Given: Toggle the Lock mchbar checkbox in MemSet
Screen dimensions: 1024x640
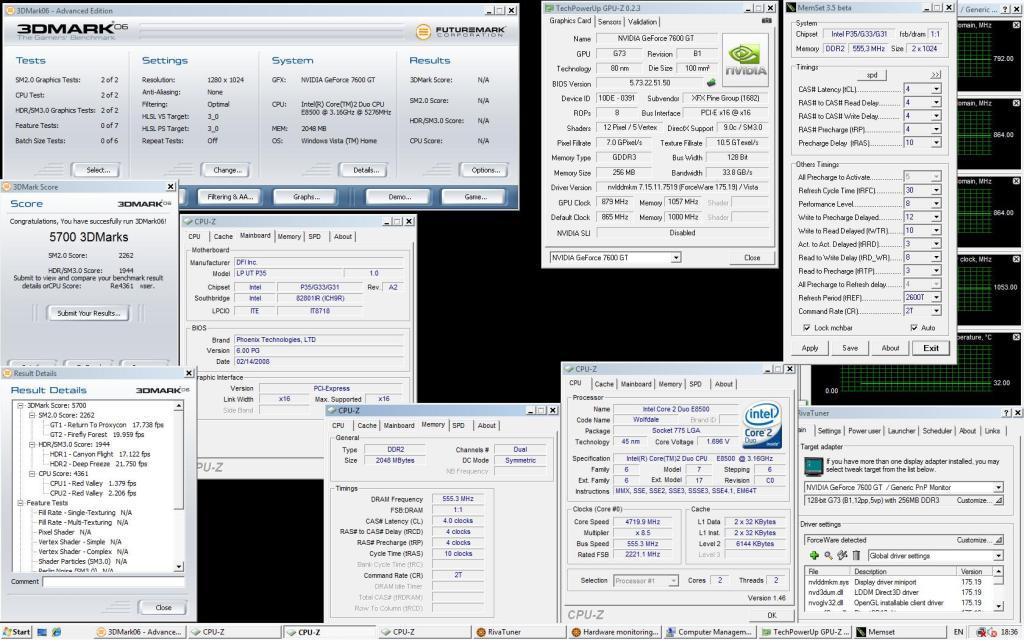Looking at the screenshot, I should [x=807, y=328].
